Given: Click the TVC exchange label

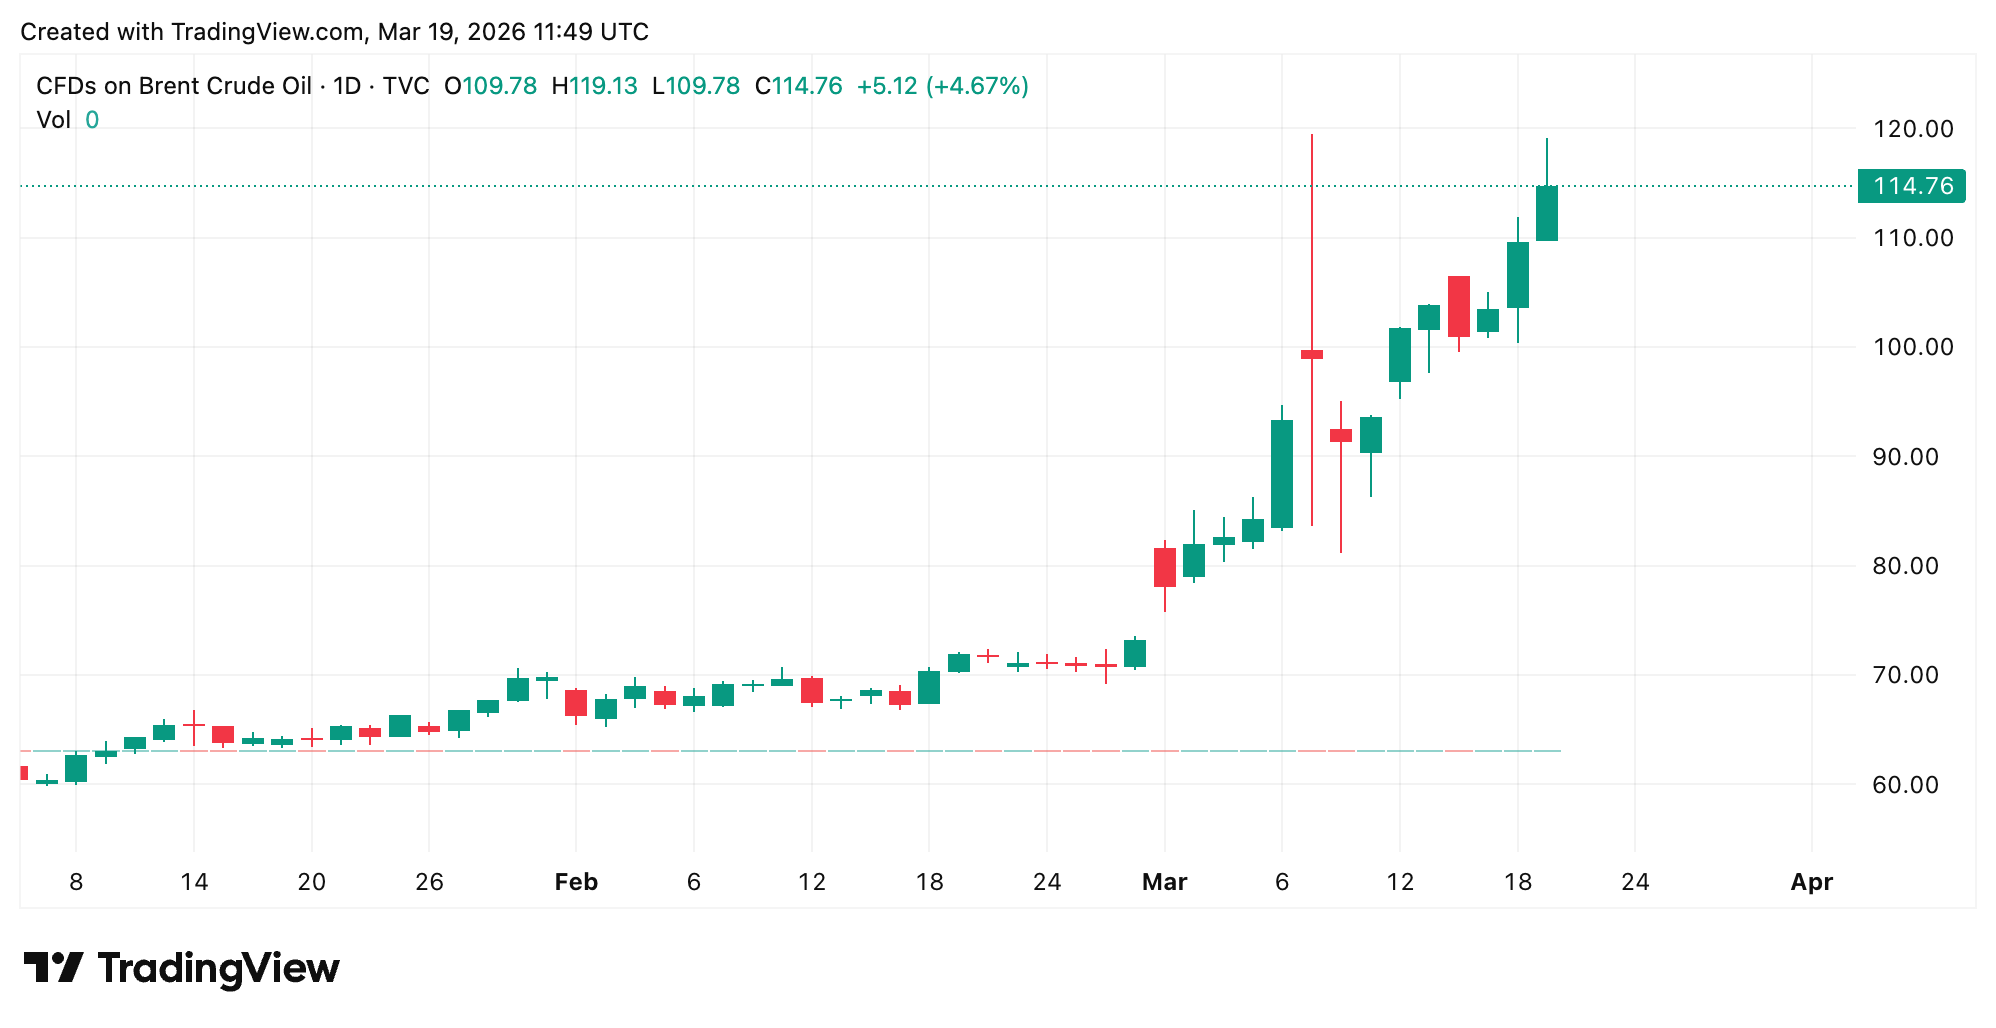Looking at the screenshot, I should 406,86.
